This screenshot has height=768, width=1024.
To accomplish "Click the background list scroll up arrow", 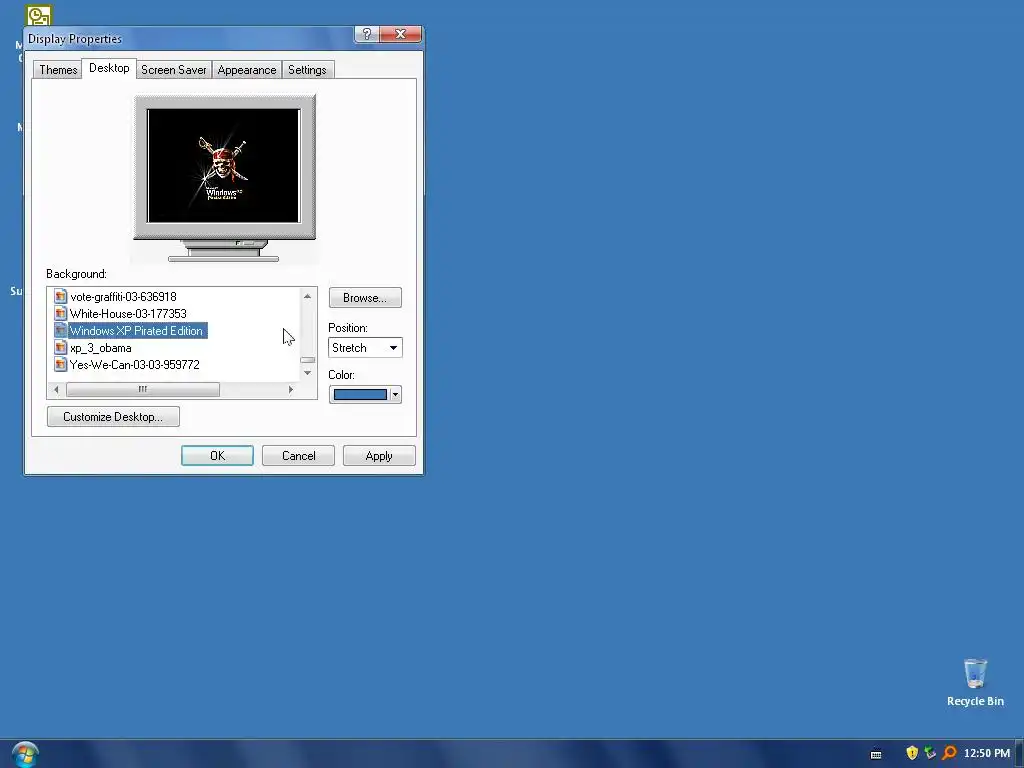I will click(x=307, y=296).
